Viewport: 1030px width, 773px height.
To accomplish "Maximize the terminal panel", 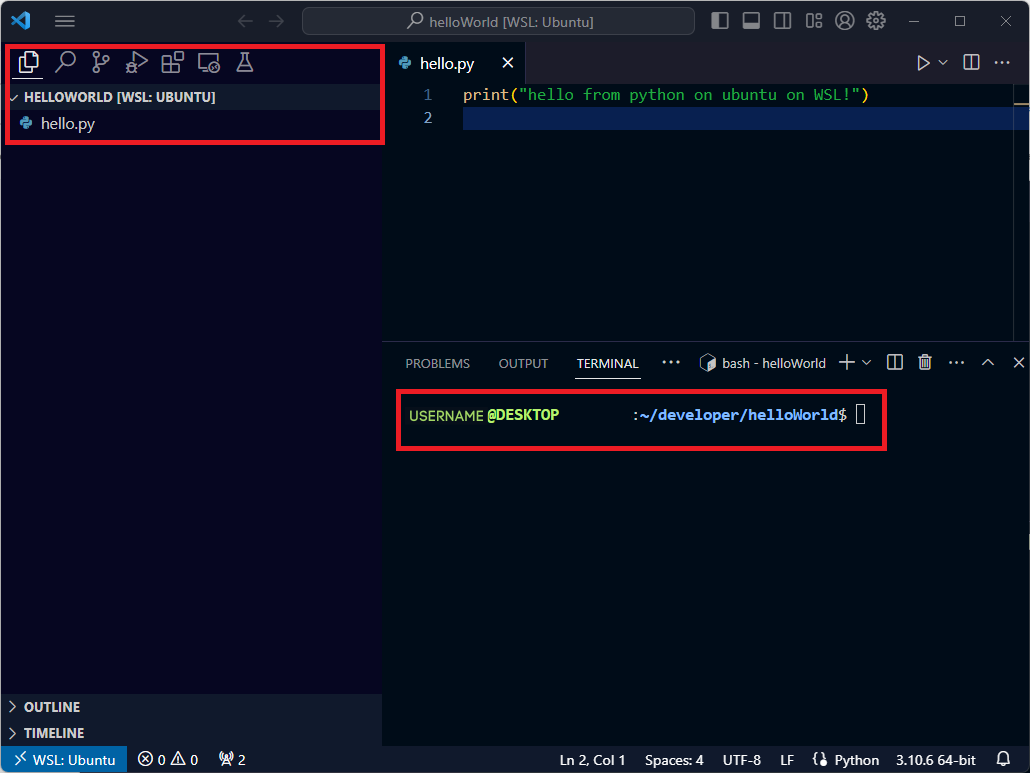I will point(987,362).
